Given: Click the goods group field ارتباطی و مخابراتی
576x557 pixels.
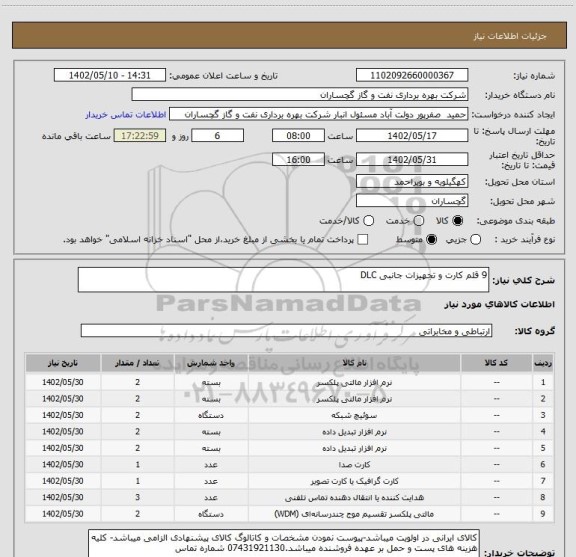Looking at the screenshot, I should click(x=286, y=331).
